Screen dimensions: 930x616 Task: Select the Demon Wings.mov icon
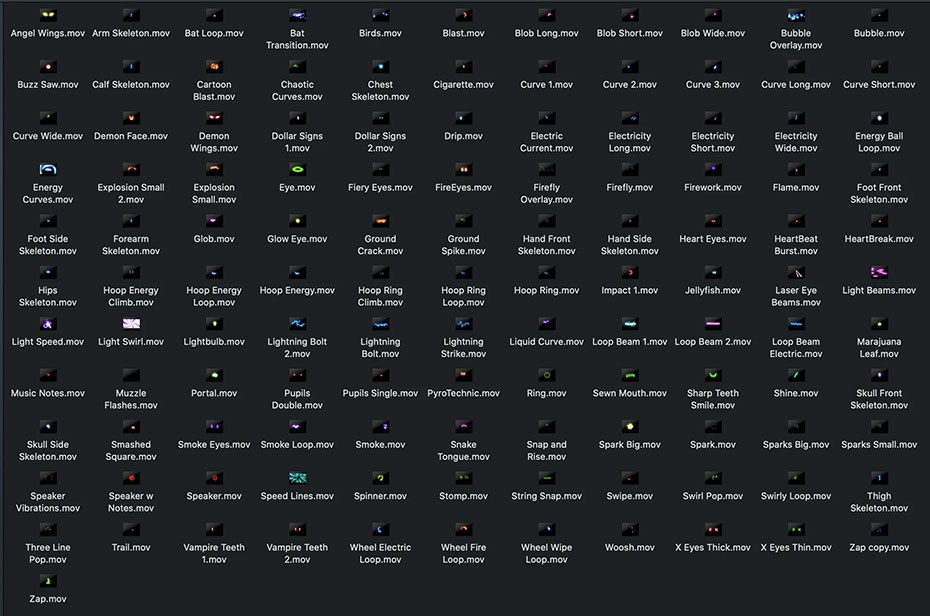click(x=214, y=118)
